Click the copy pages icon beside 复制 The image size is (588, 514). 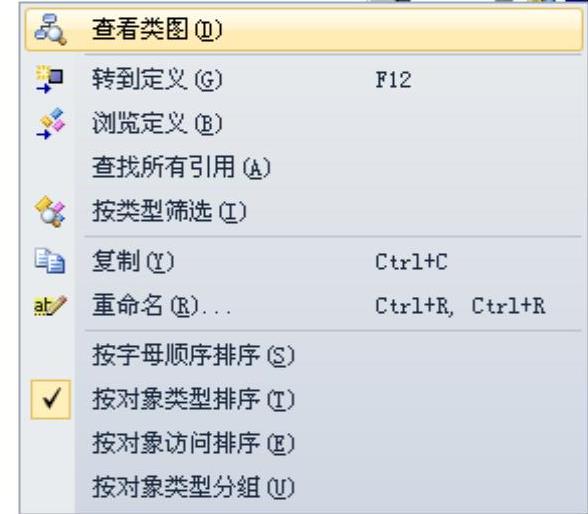tap(50, 261)
